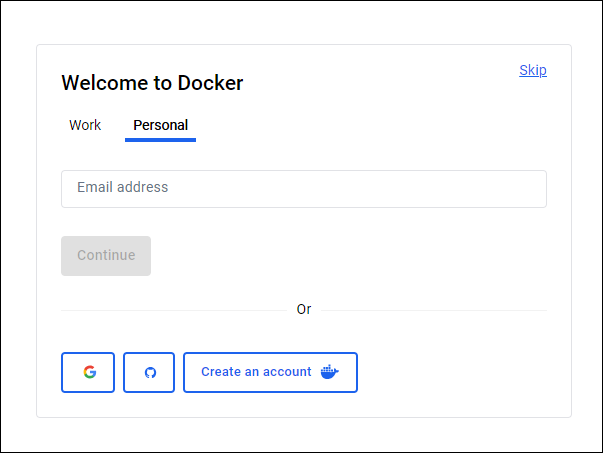
Task: Switch to the Work tab
Action: pos(85,125)
